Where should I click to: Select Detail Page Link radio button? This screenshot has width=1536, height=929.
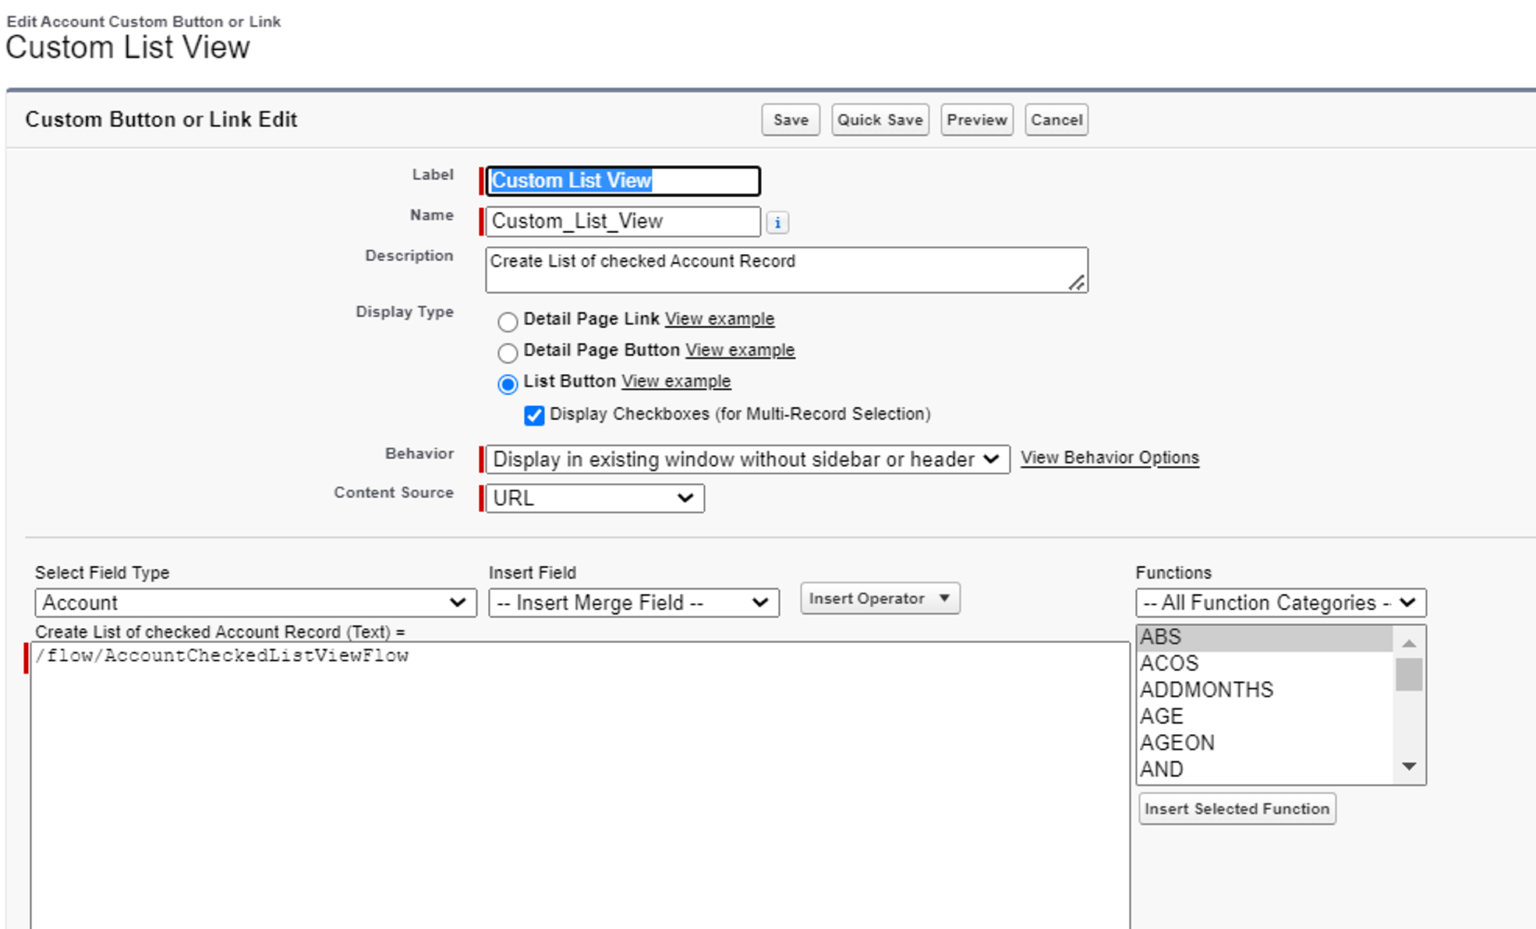coord(508,321)
